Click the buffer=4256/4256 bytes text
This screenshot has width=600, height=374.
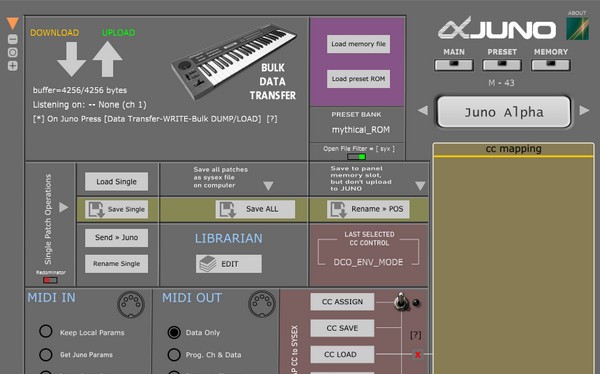80,90
